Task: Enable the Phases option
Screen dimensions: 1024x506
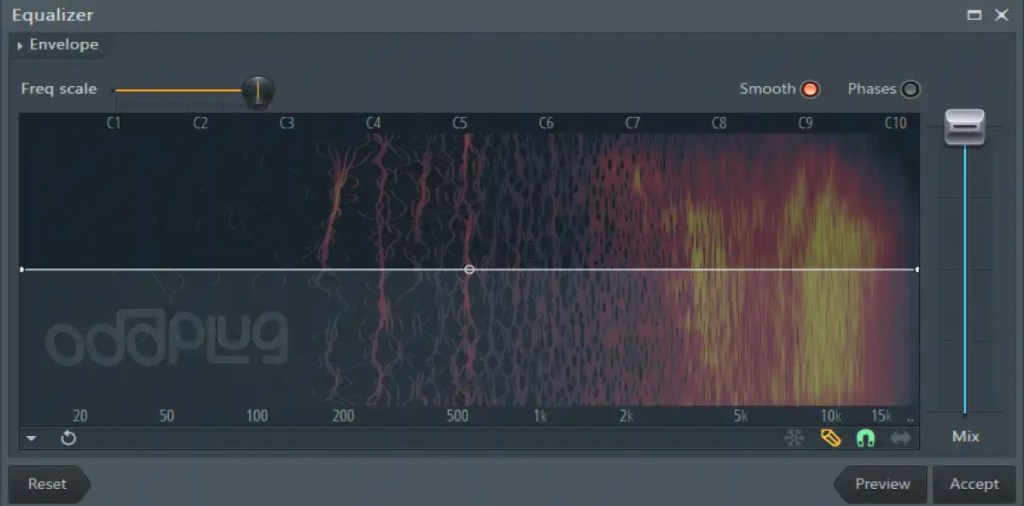Action: coord(910,89)
